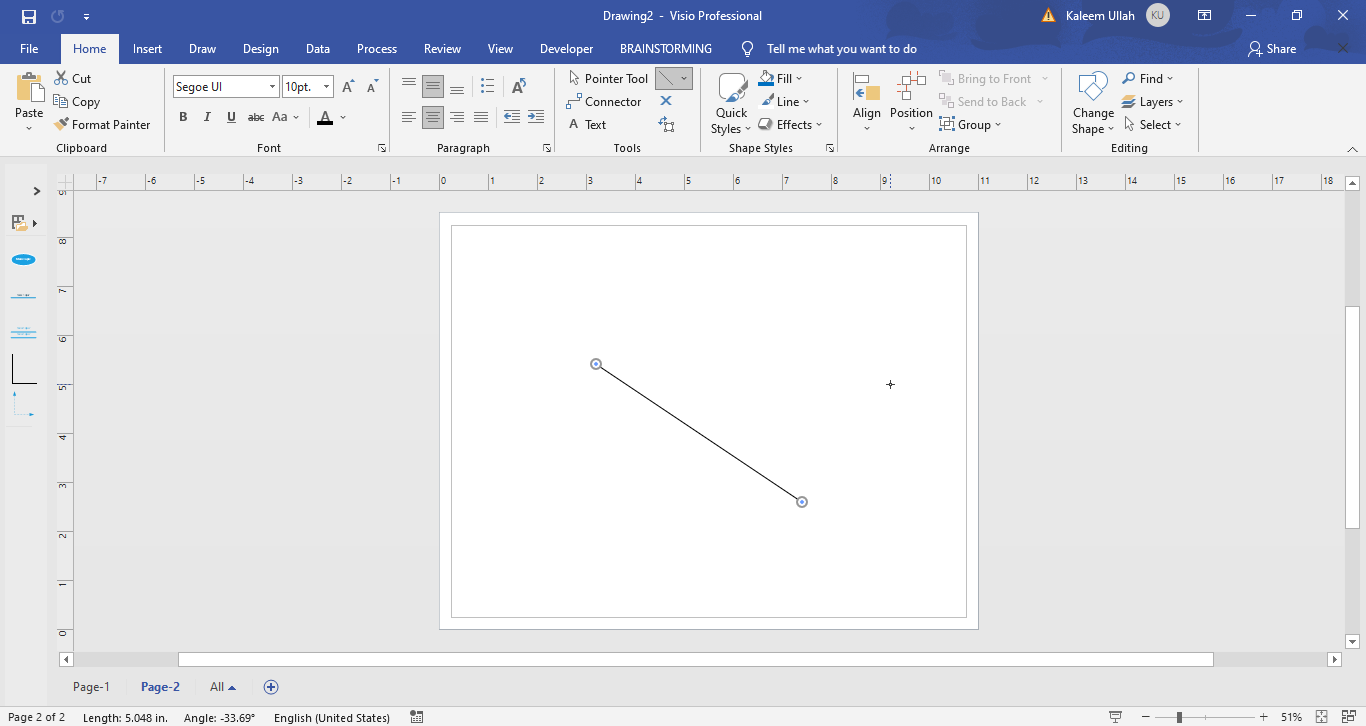Toggle italic formatting
The image size is (1366, 726).
point(207,117)
